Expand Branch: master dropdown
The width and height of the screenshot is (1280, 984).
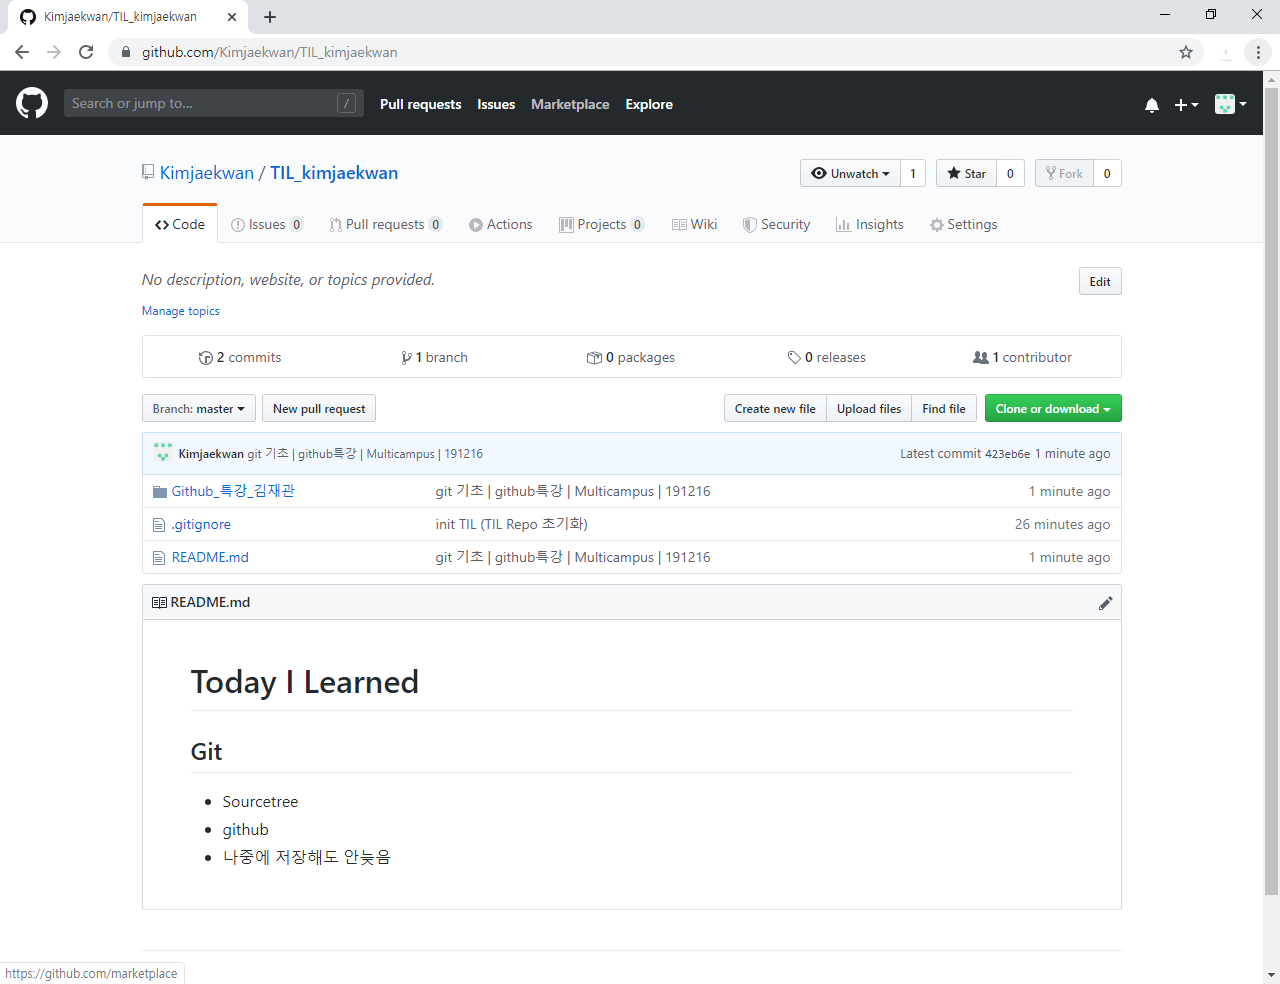point(198,408)
